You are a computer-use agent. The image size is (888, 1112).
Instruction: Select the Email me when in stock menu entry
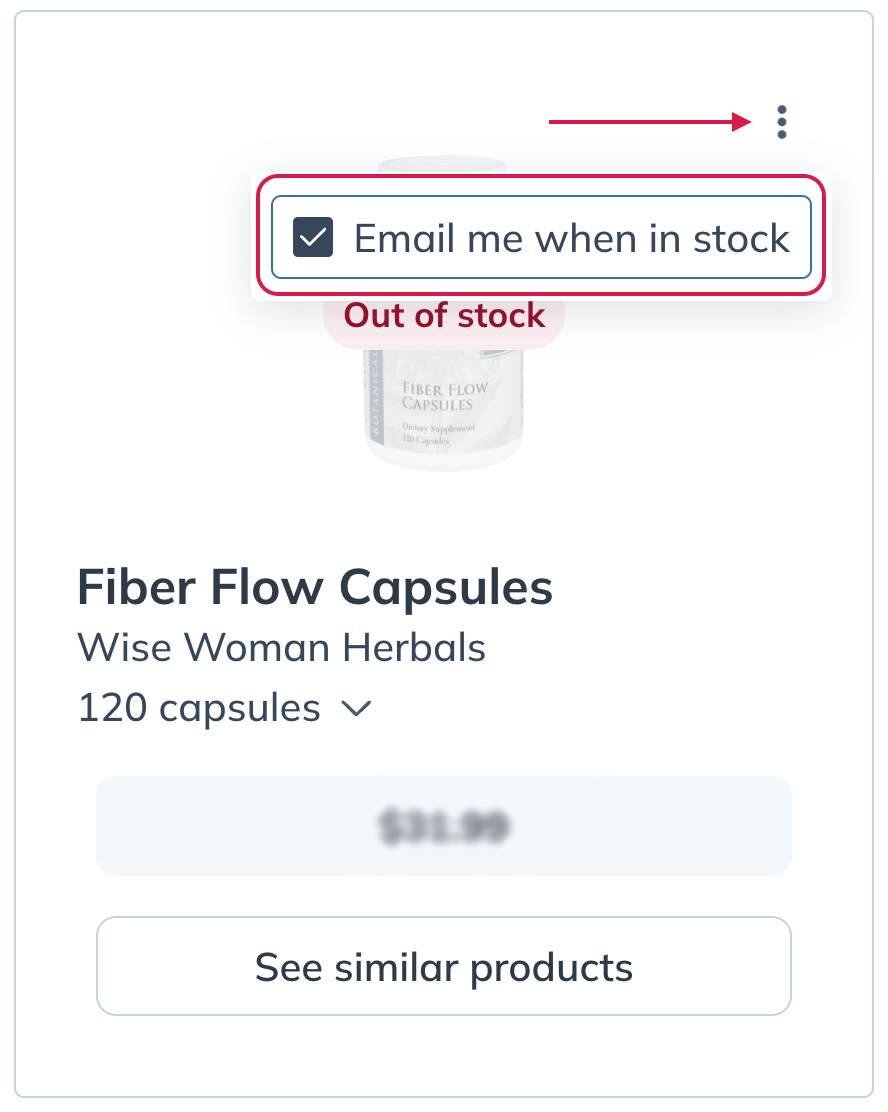tap(540, 238)
